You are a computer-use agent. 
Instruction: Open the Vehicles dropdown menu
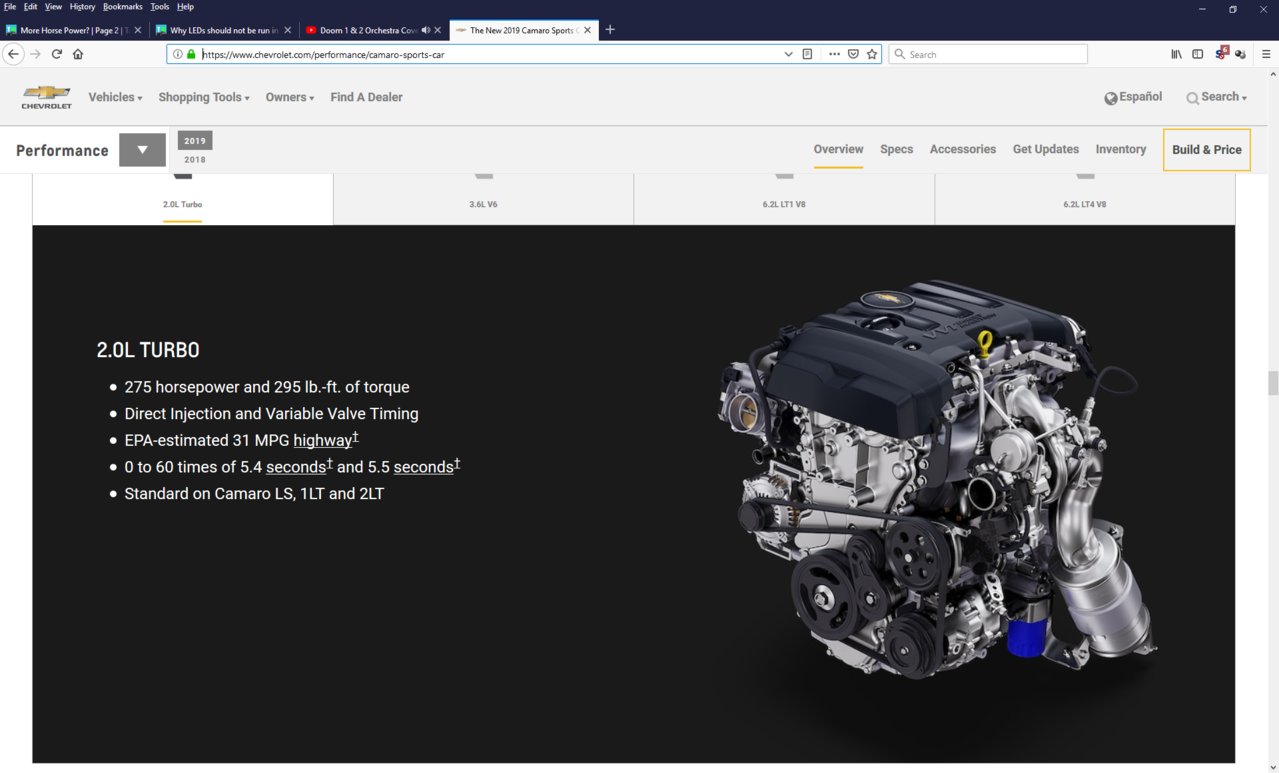[x=115, y=97]
